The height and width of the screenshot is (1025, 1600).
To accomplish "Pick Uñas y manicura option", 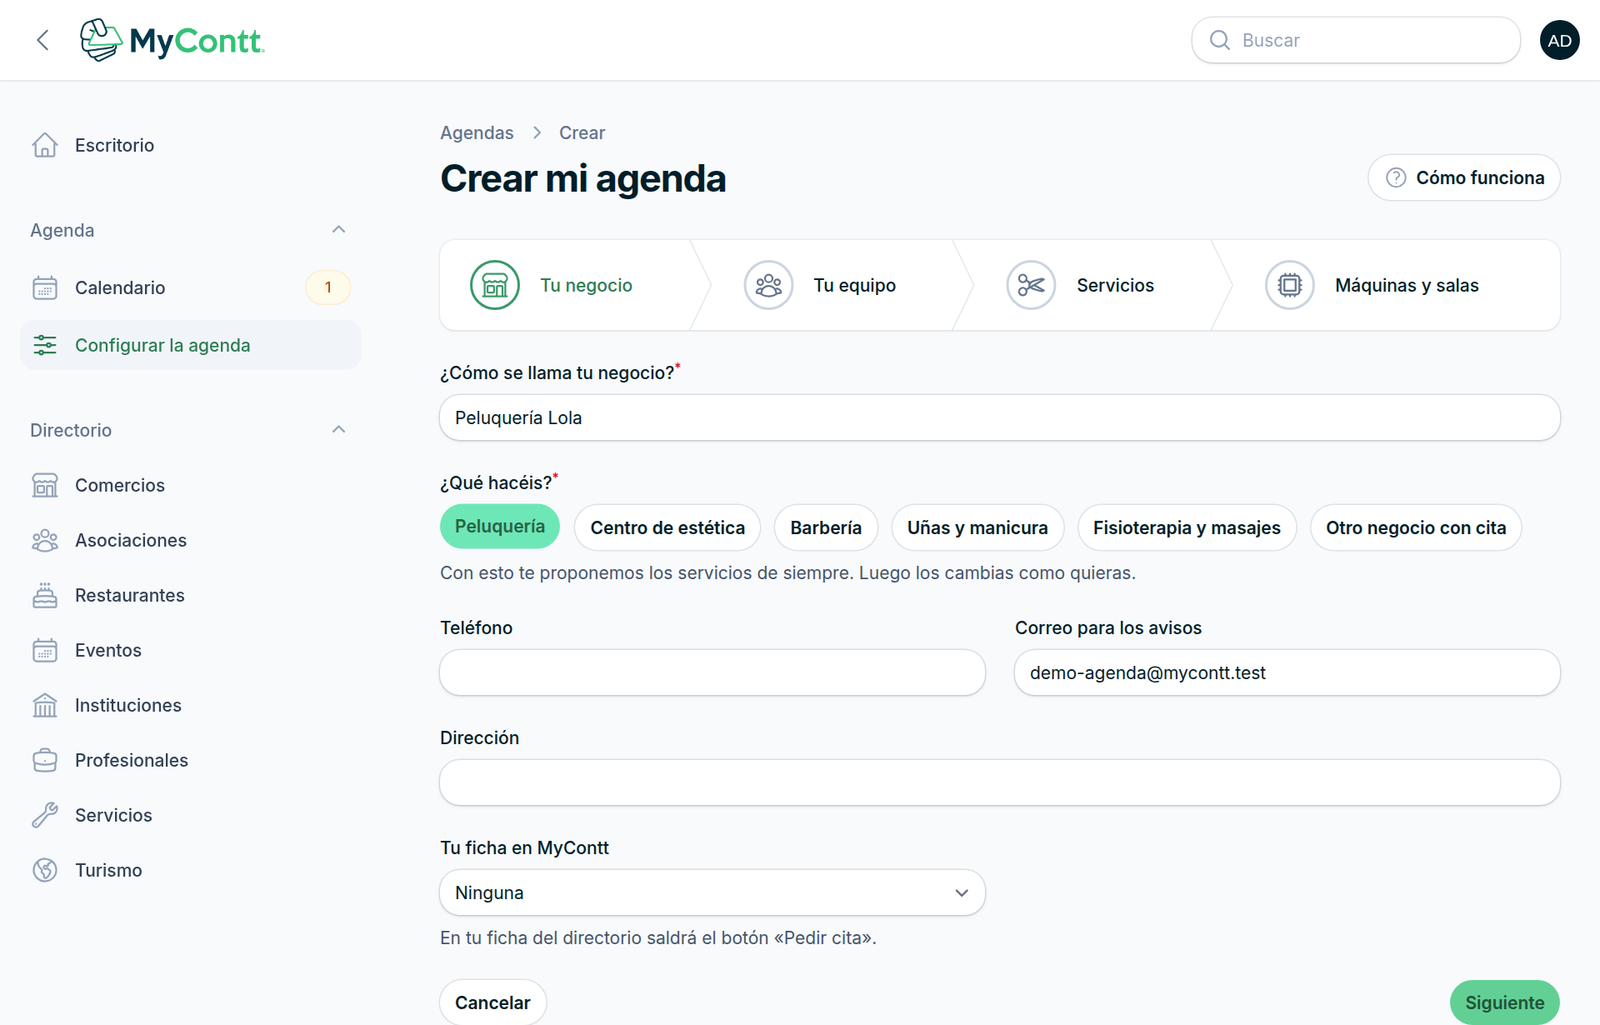I will point(977,527).
